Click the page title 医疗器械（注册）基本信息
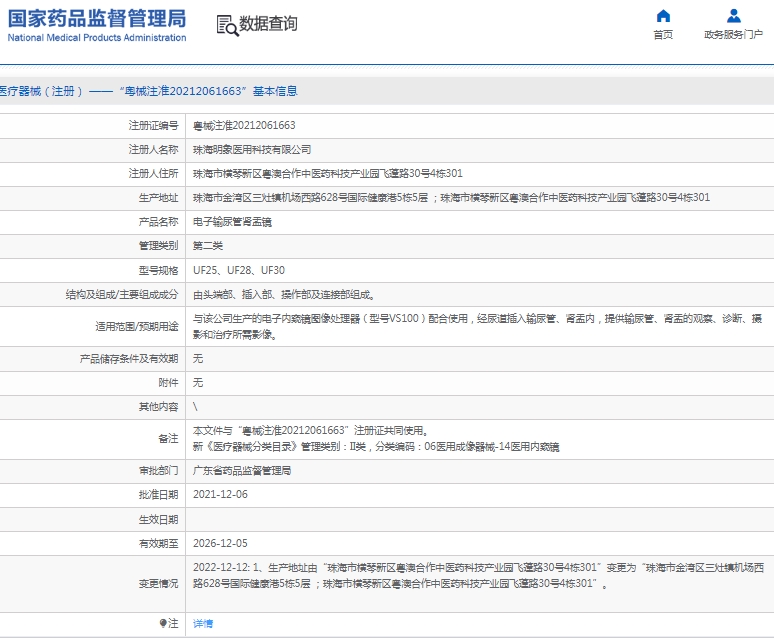 tap(149, 91)
